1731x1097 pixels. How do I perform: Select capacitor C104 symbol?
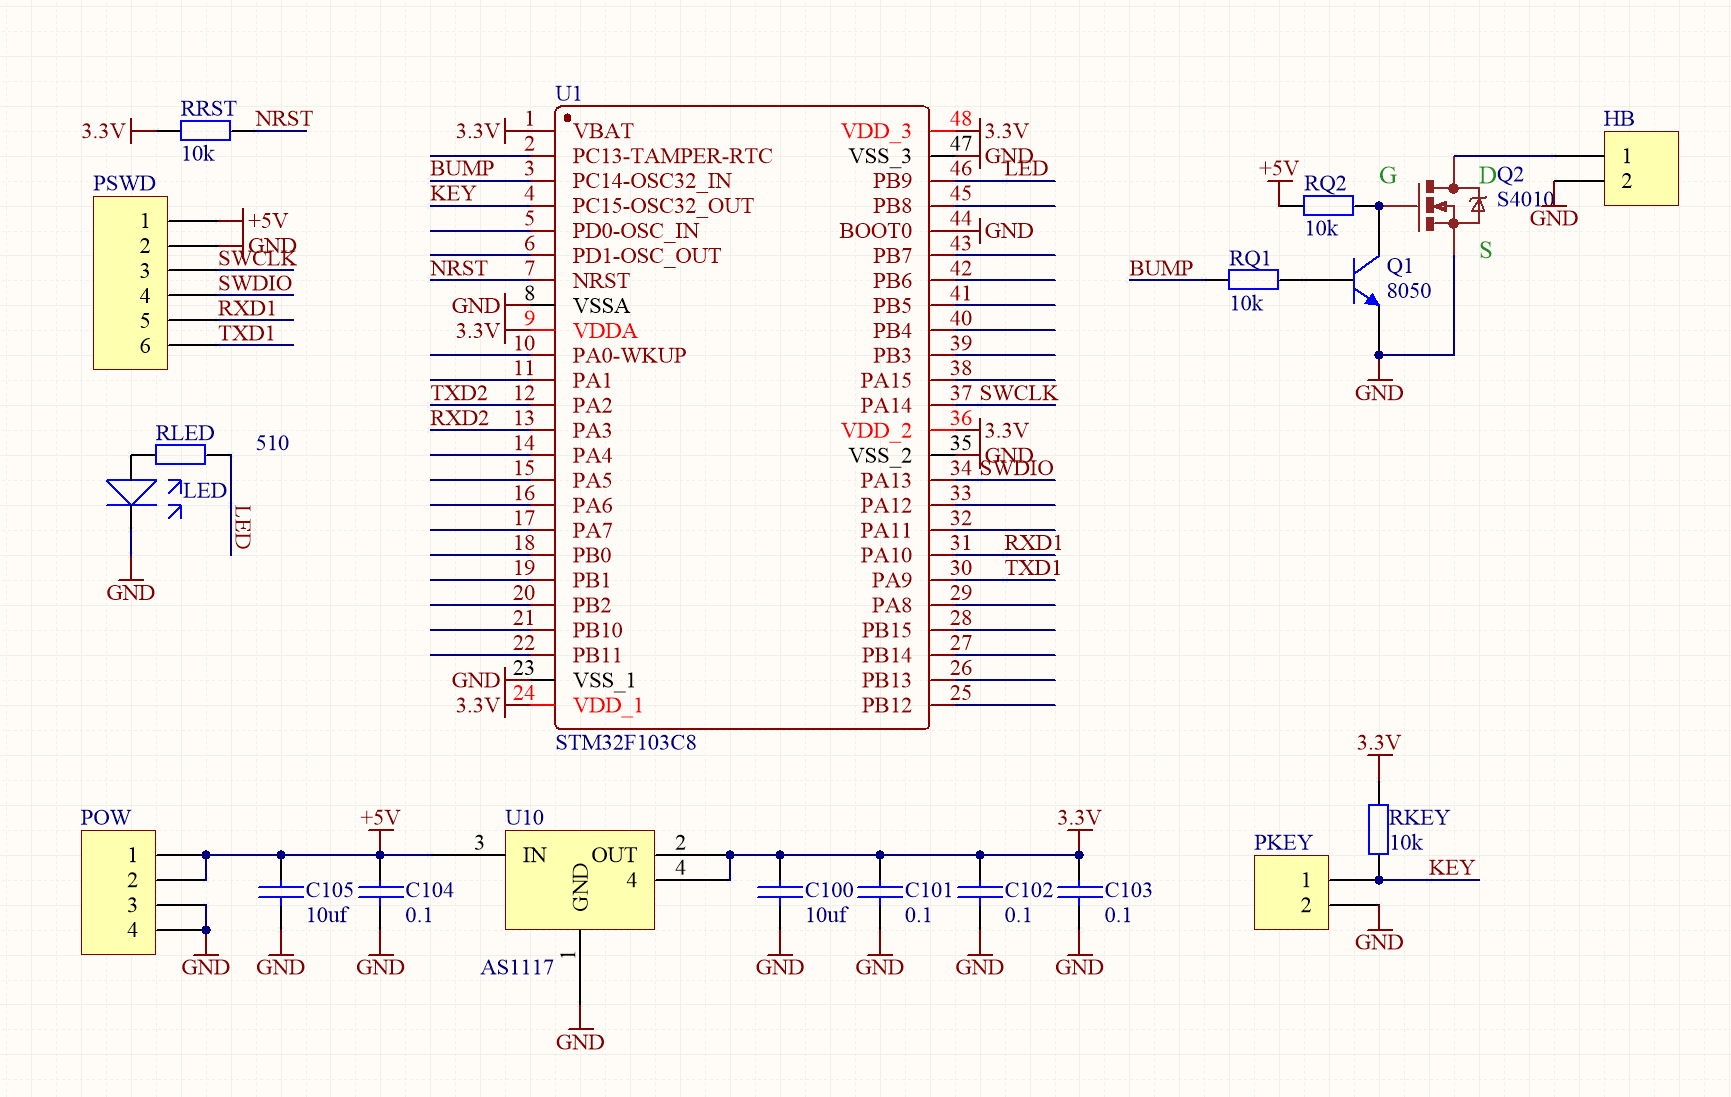380,892
